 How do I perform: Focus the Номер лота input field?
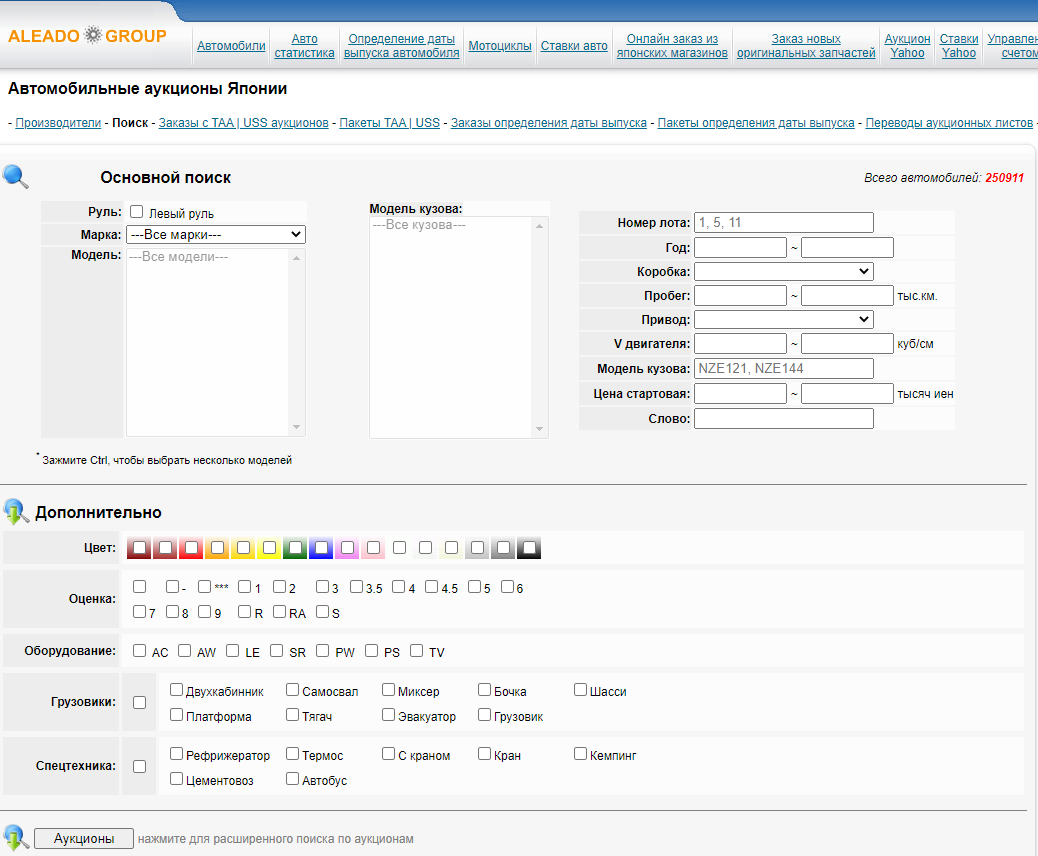(x=784, y=222)
